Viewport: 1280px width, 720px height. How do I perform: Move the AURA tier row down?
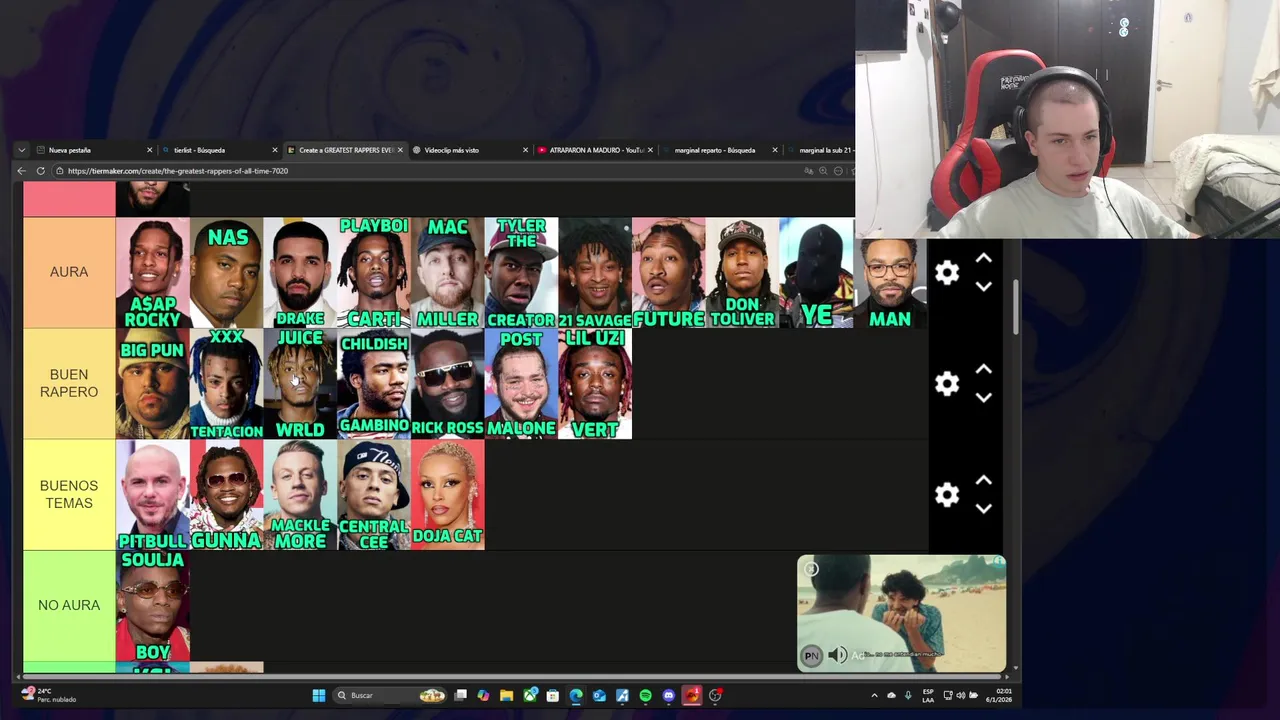[983, 286]
